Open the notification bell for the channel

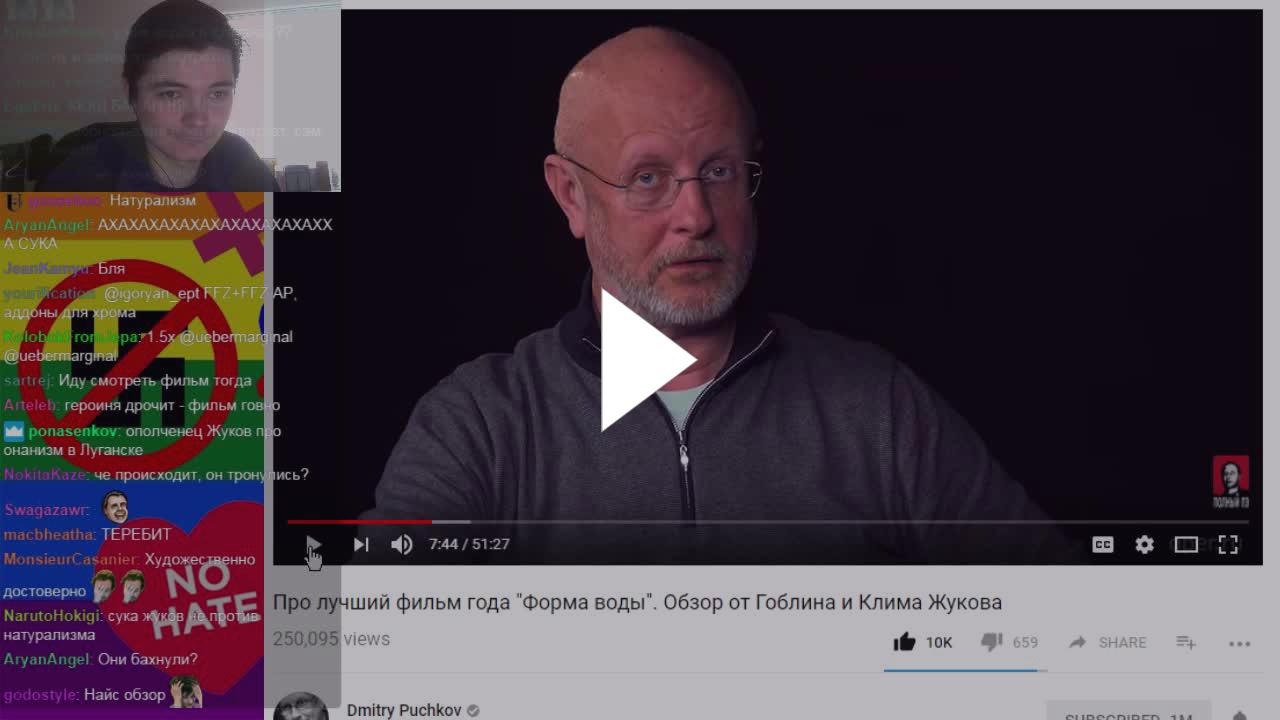pyautogui.click(x=1240, y=714)
